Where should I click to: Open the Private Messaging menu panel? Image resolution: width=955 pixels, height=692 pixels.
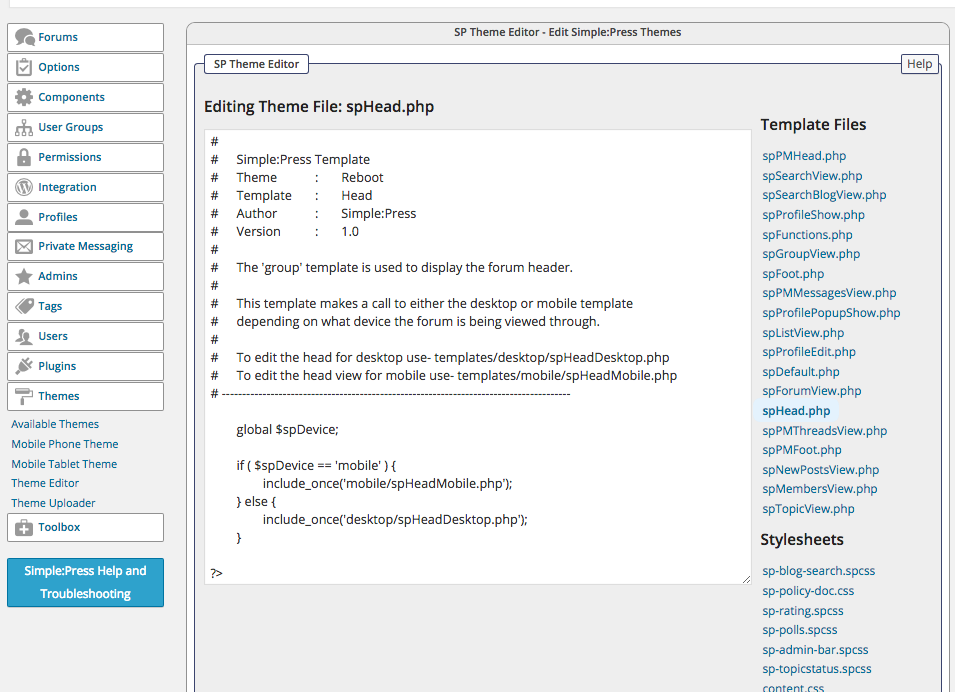pyautogui.click(x=85, y=246)
